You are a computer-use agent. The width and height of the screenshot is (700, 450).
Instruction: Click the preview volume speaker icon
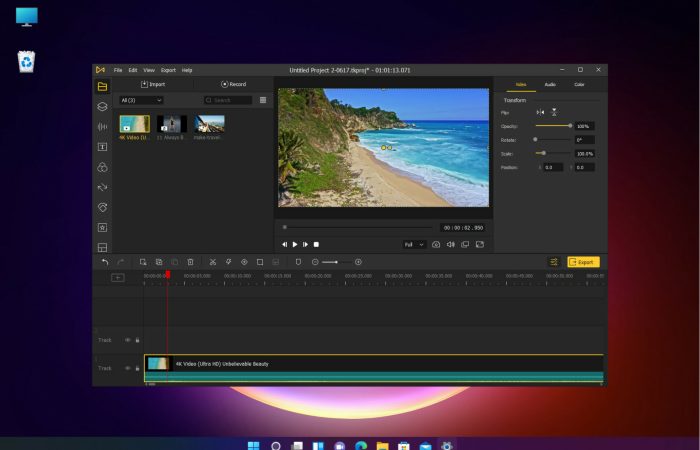[x=450, y=245]
